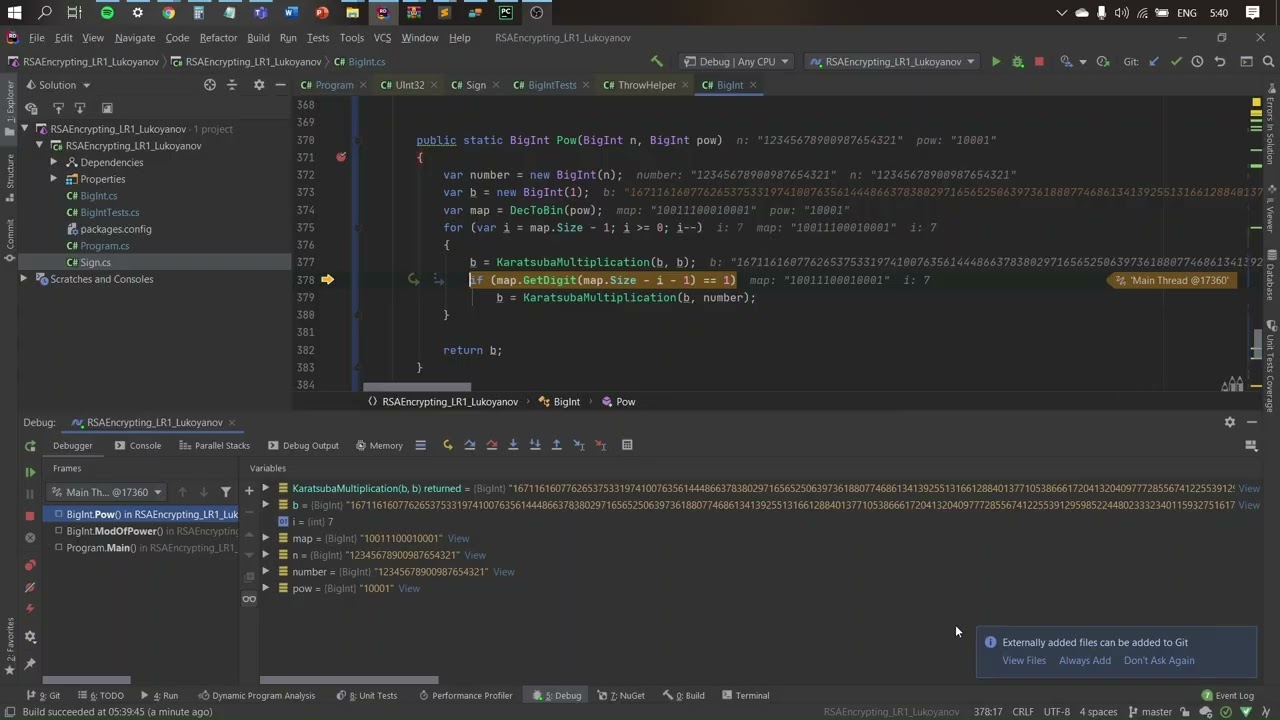Switch to Console tab in Debug panel
Image resolution: width=1280 pixels, height=720 pixels.
click(x=138, y=446)
